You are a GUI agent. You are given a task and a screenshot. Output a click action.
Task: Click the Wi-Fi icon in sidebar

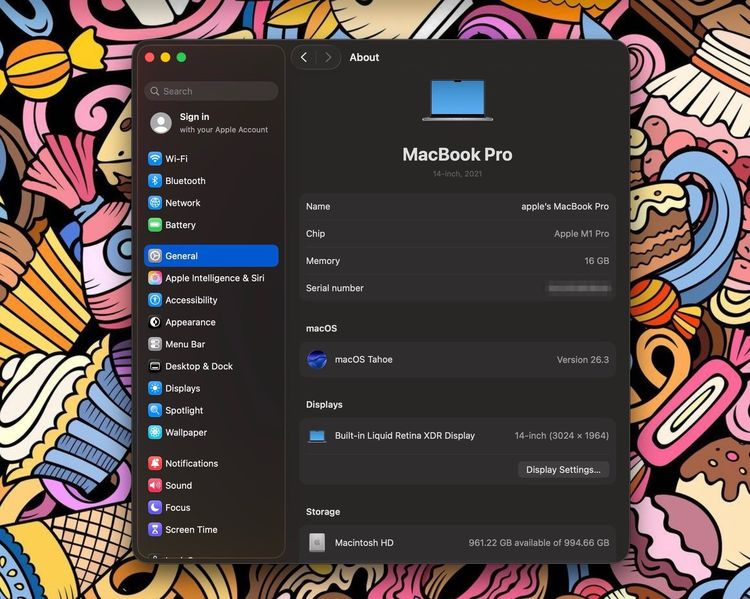tap(154, 158)
